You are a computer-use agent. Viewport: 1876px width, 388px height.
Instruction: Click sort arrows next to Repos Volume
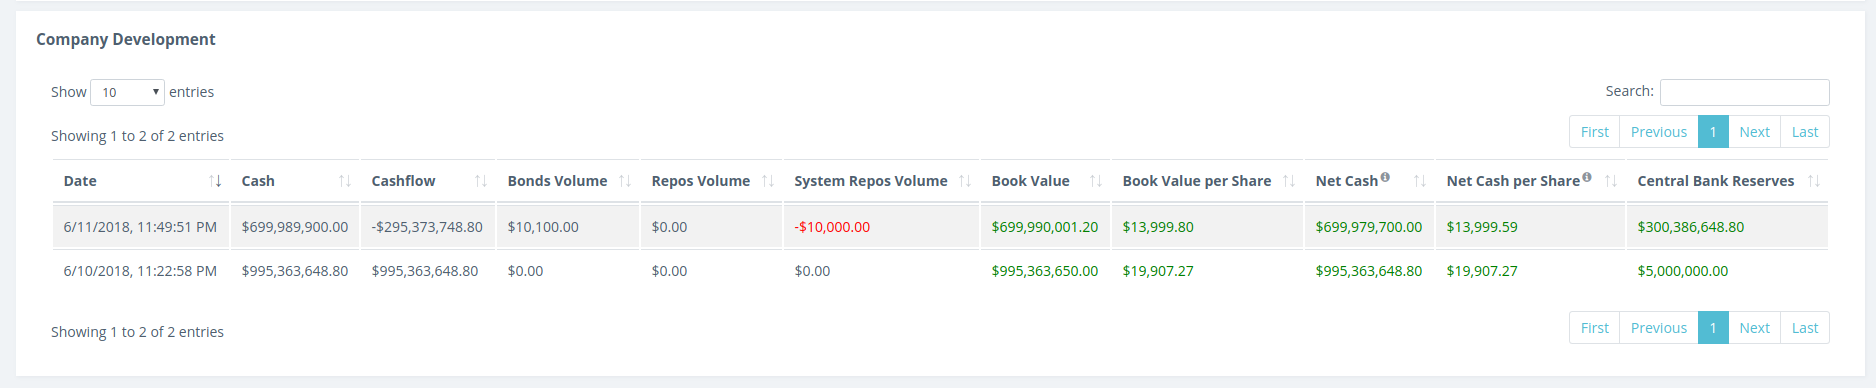[768, 181]
